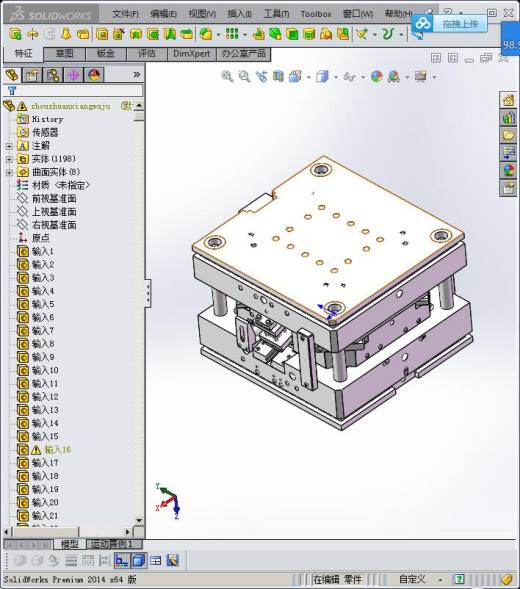The image size is (520, 589).
Task: Open the Apply Scene dropdown arrow
Action: (x=407, y=77)
